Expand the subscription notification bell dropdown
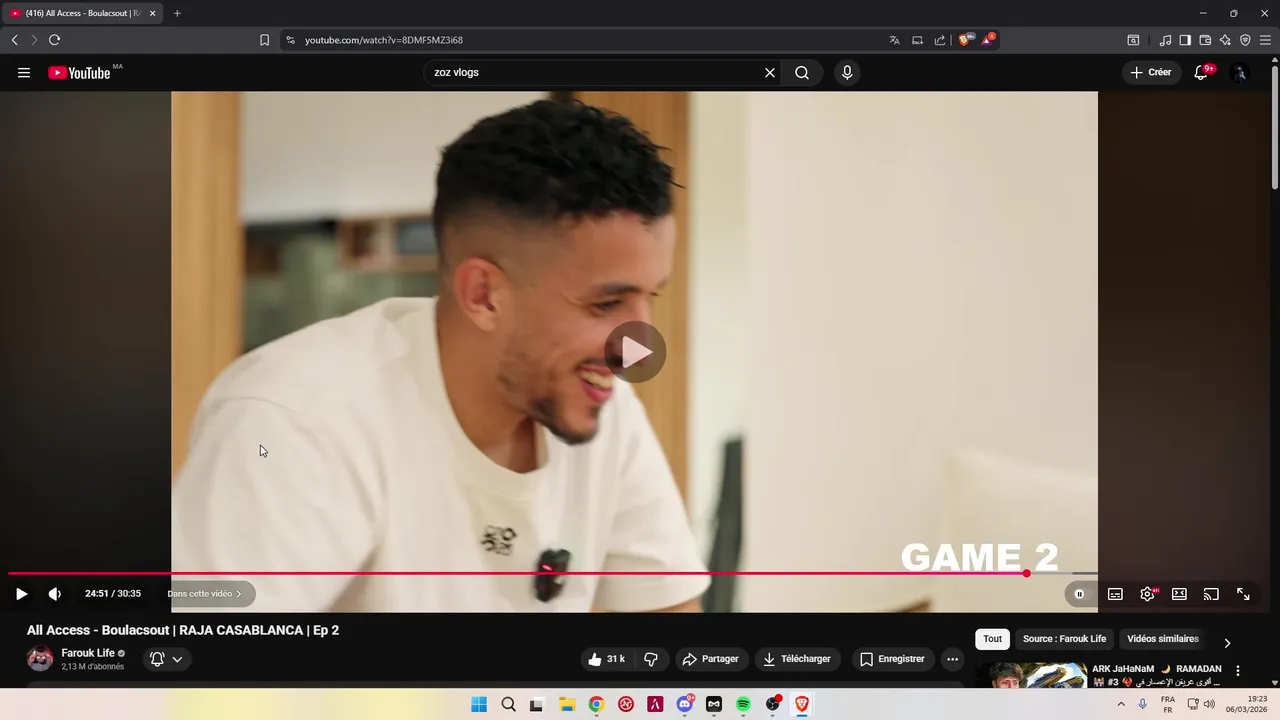 [x=166, y=659]
